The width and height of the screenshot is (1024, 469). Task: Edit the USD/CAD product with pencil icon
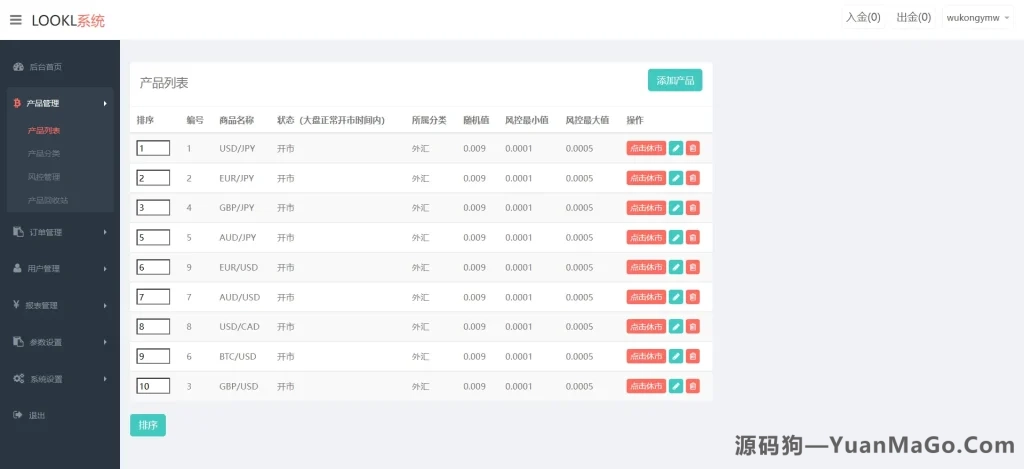click(676, 327)
